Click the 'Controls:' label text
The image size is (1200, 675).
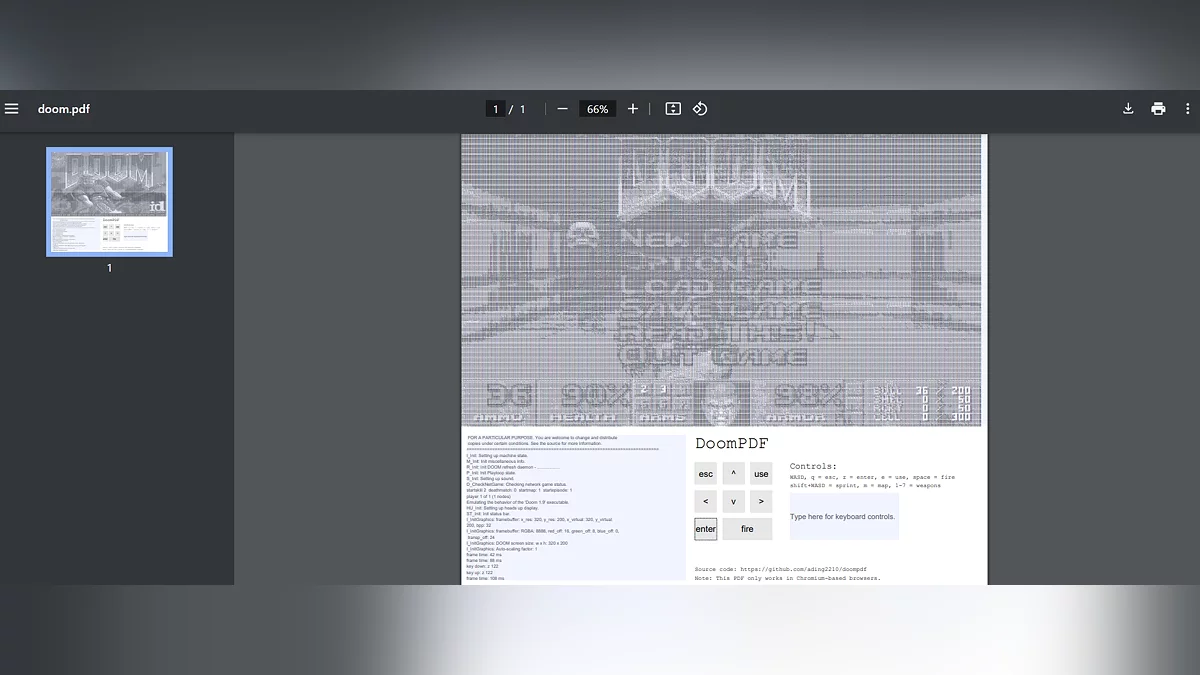(813, 466)
